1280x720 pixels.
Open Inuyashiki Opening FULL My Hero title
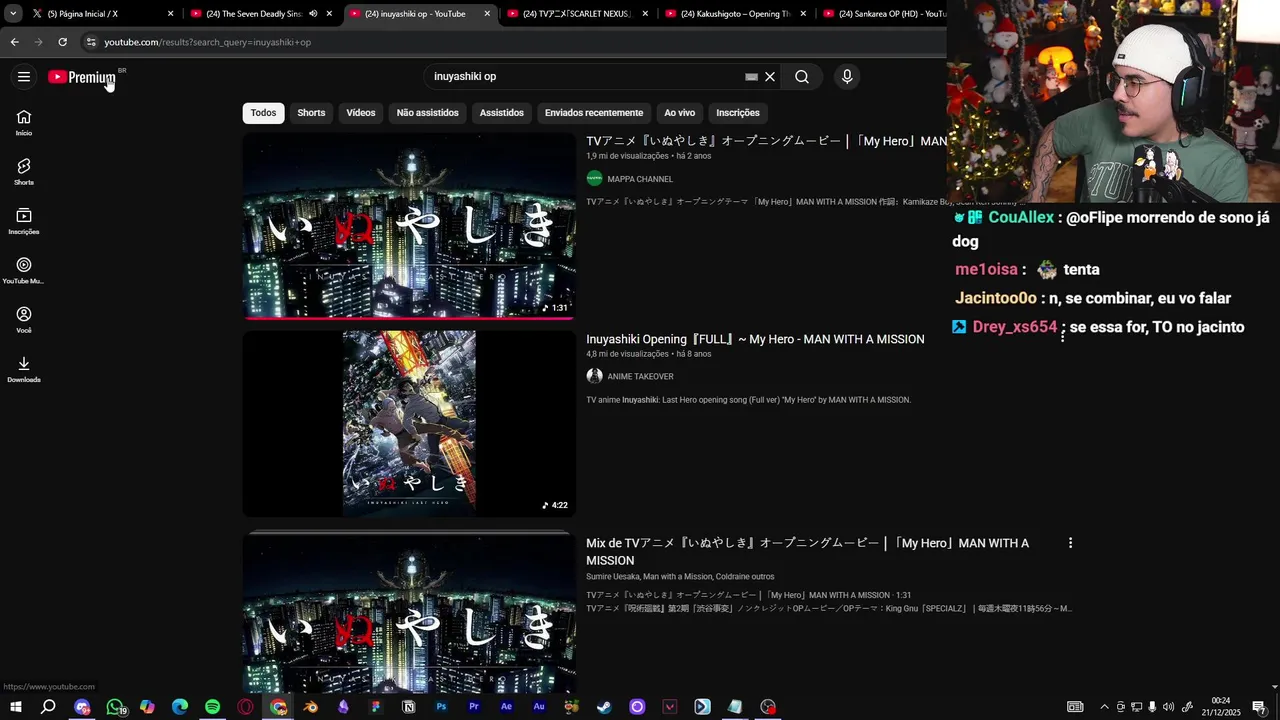point(755,339)
